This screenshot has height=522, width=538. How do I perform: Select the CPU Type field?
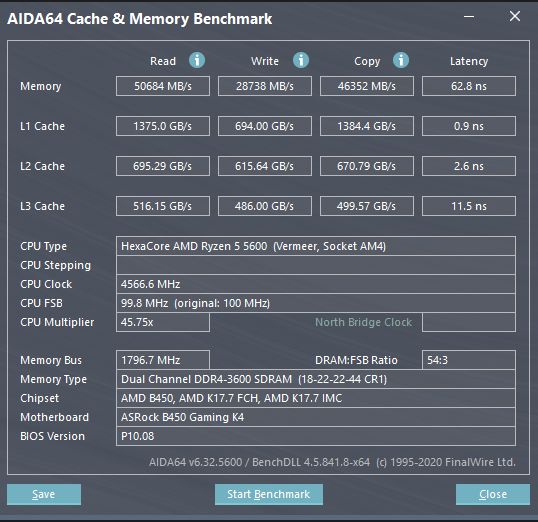(316, 246)
